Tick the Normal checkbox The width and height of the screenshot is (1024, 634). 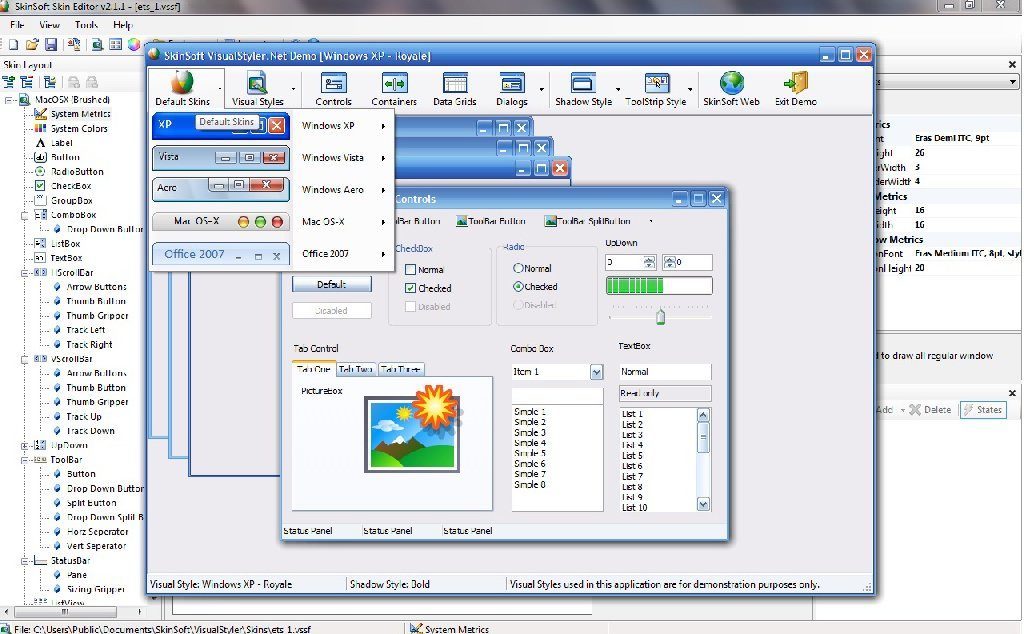[x=411, y=269]
